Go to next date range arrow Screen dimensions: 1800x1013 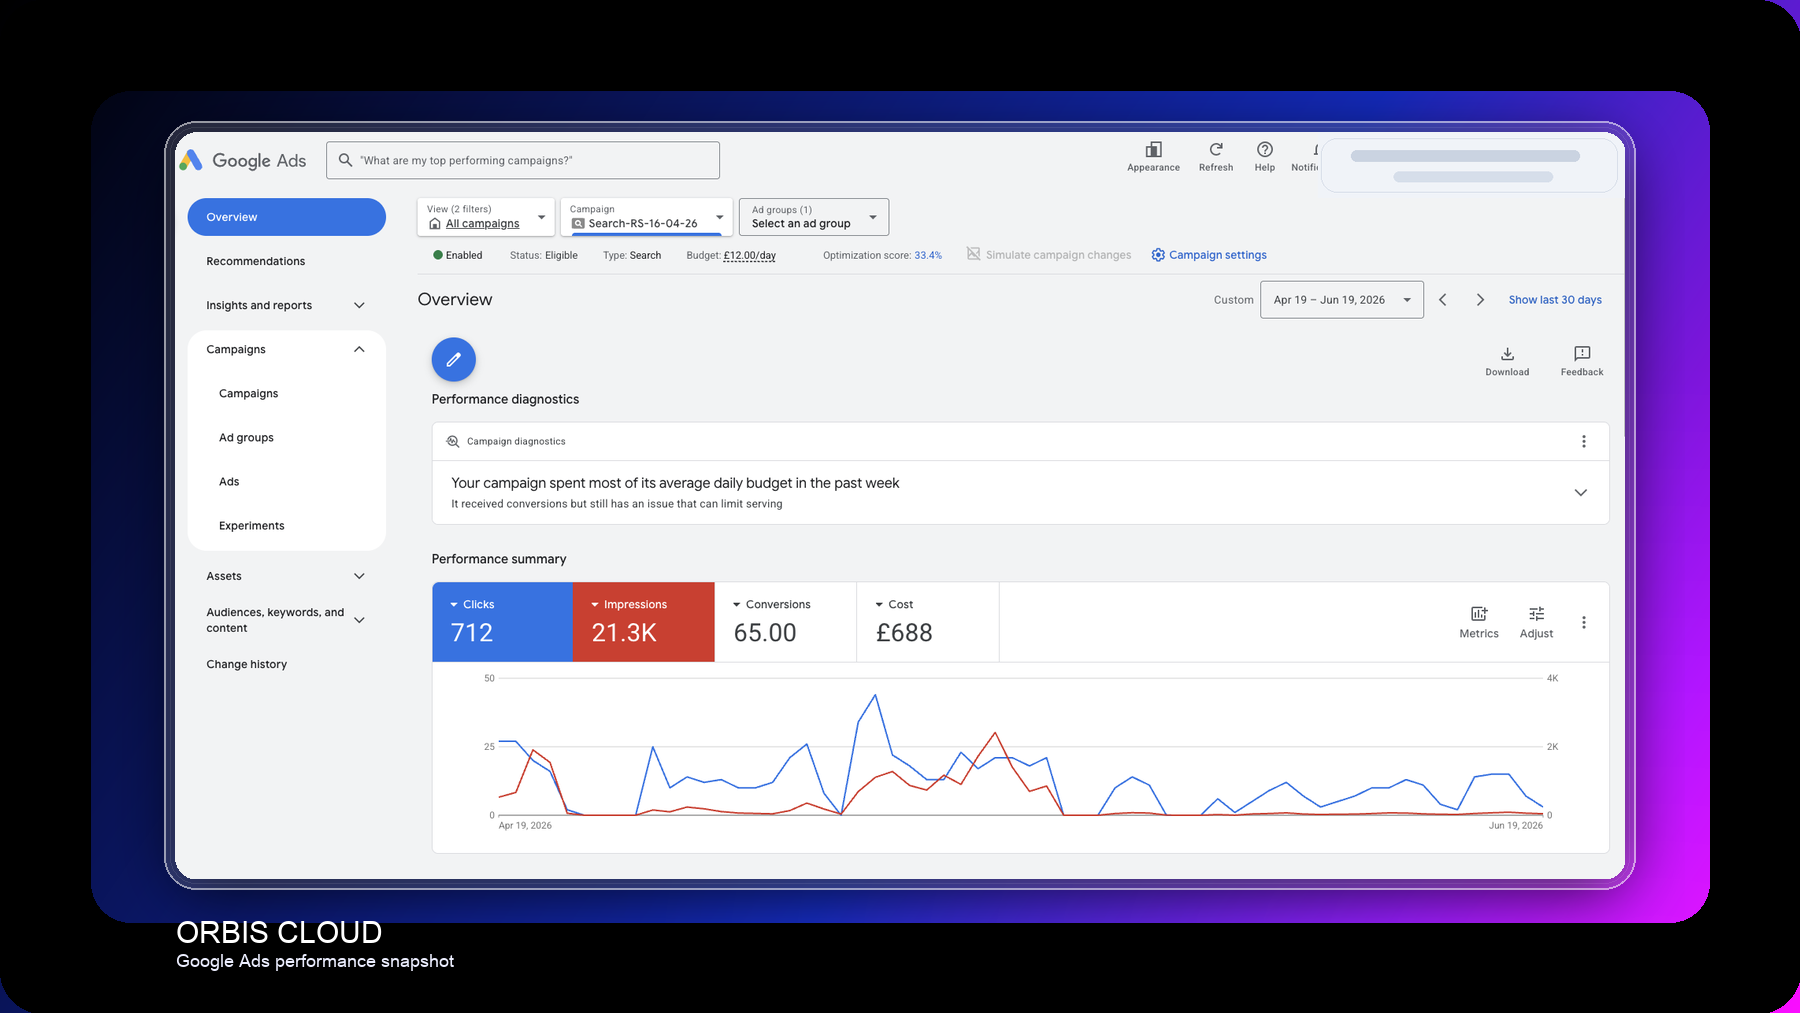click(x=1480, y=300)
